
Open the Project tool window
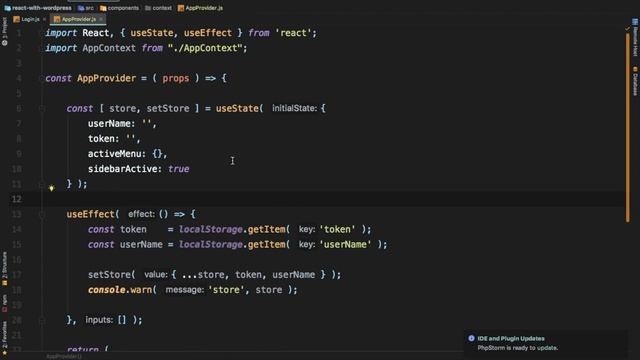(x=4, y=31)
